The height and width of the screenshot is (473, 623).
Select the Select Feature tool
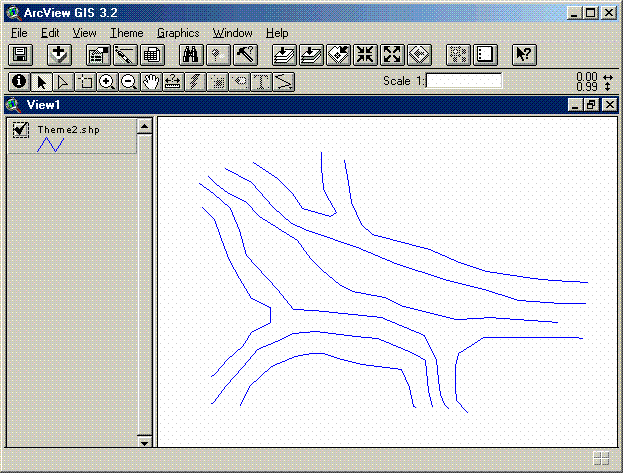(85, 82)
